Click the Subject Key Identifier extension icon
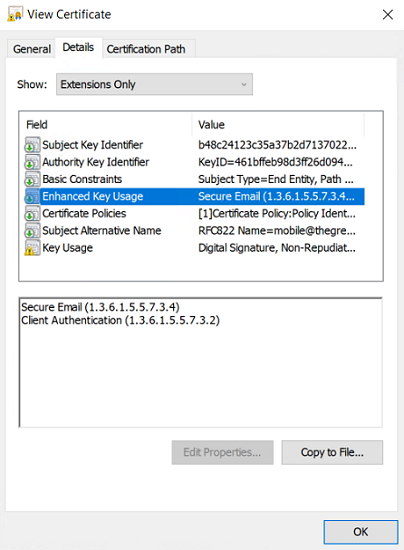The image size is (404, 550). [x=32, y=145]
